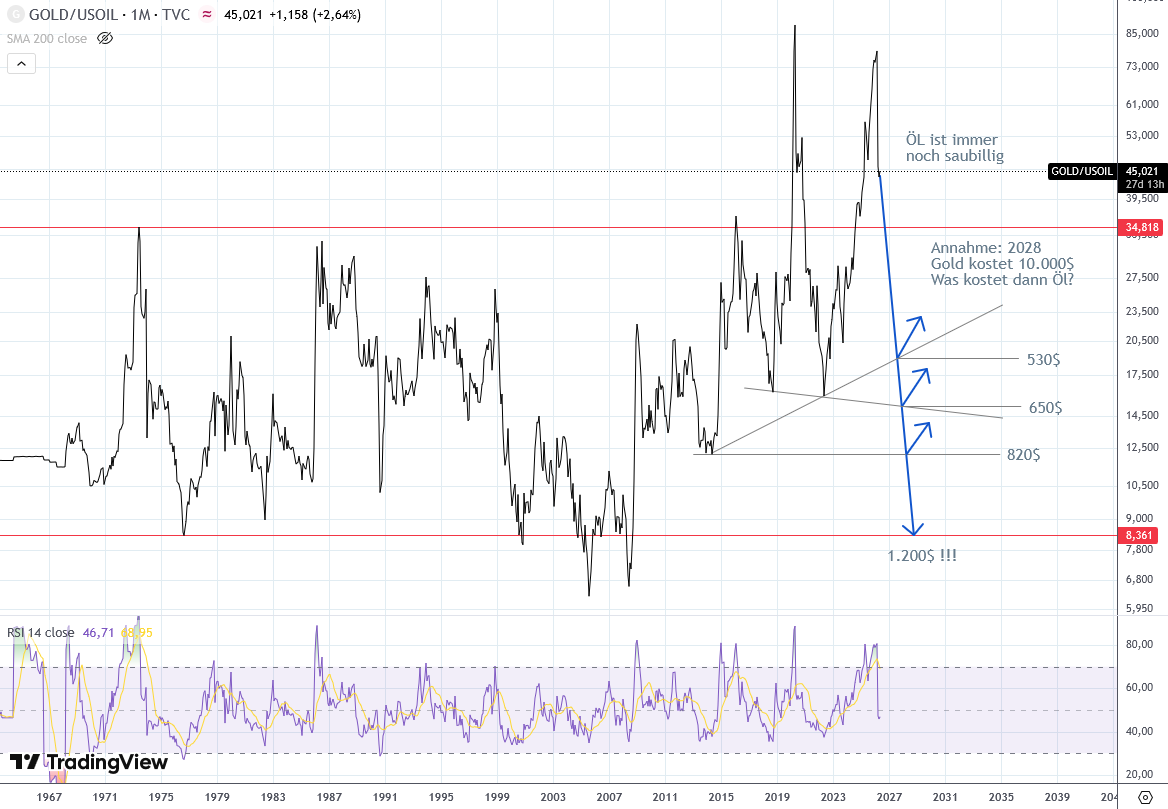Click the 2039 time axis label
The image size is (1168, 809).
click(1057, 797)
